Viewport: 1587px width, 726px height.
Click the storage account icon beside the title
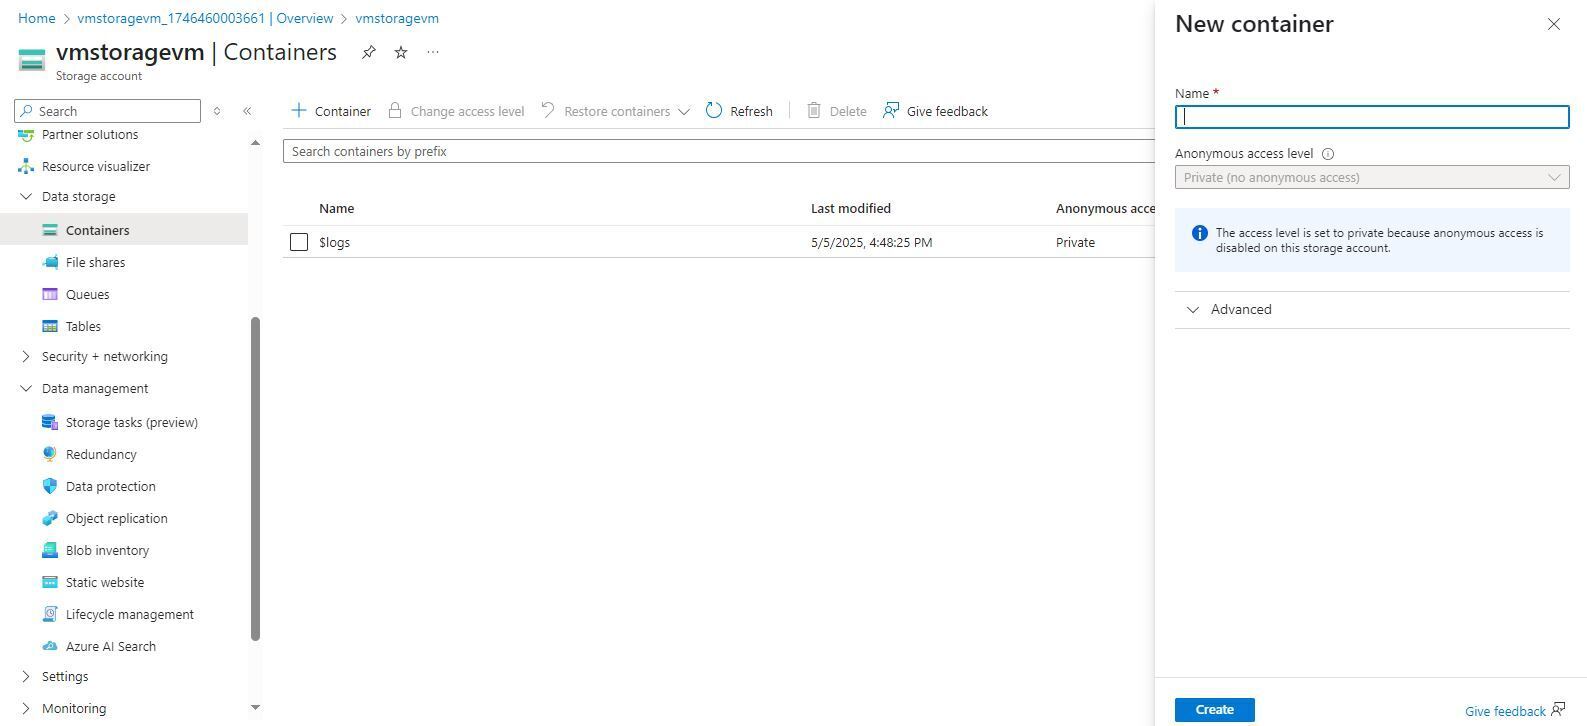[x=32, y=60]
